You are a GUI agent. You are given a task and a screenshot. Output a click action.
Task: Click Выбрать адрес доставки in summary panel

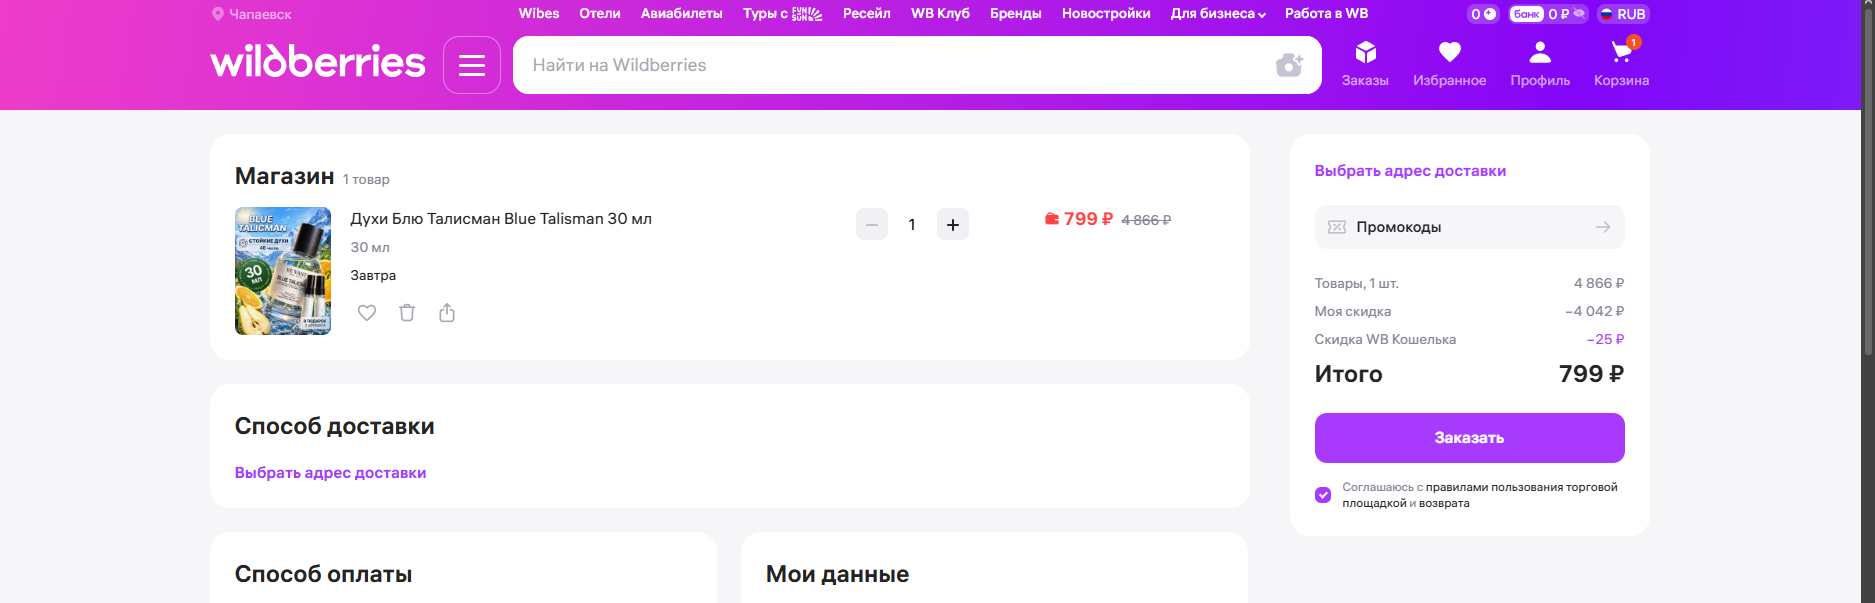(x=1410, y=171)
